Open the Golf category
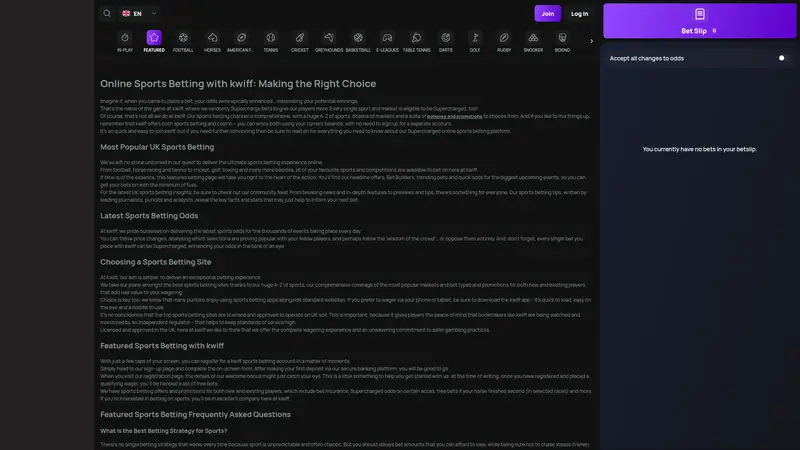Image resolution: width=800 pixels, height=450 pixels. pos(474,41)
